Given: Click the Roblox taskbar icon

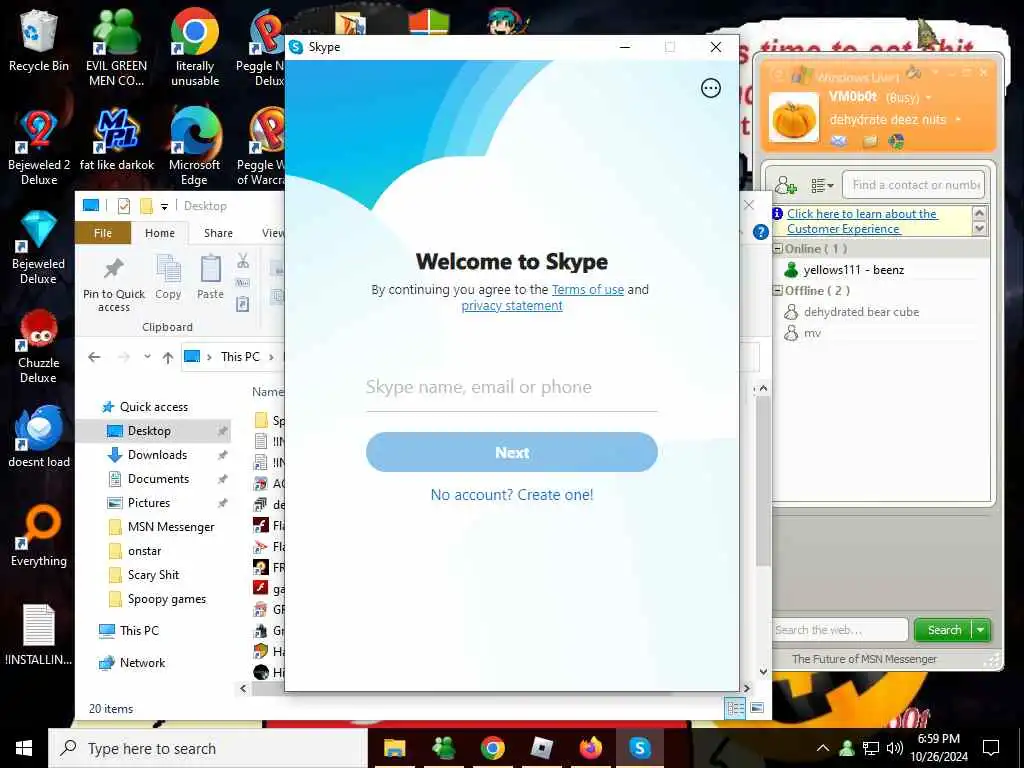Looking at the screenshot, I should [x=541, y=748].
